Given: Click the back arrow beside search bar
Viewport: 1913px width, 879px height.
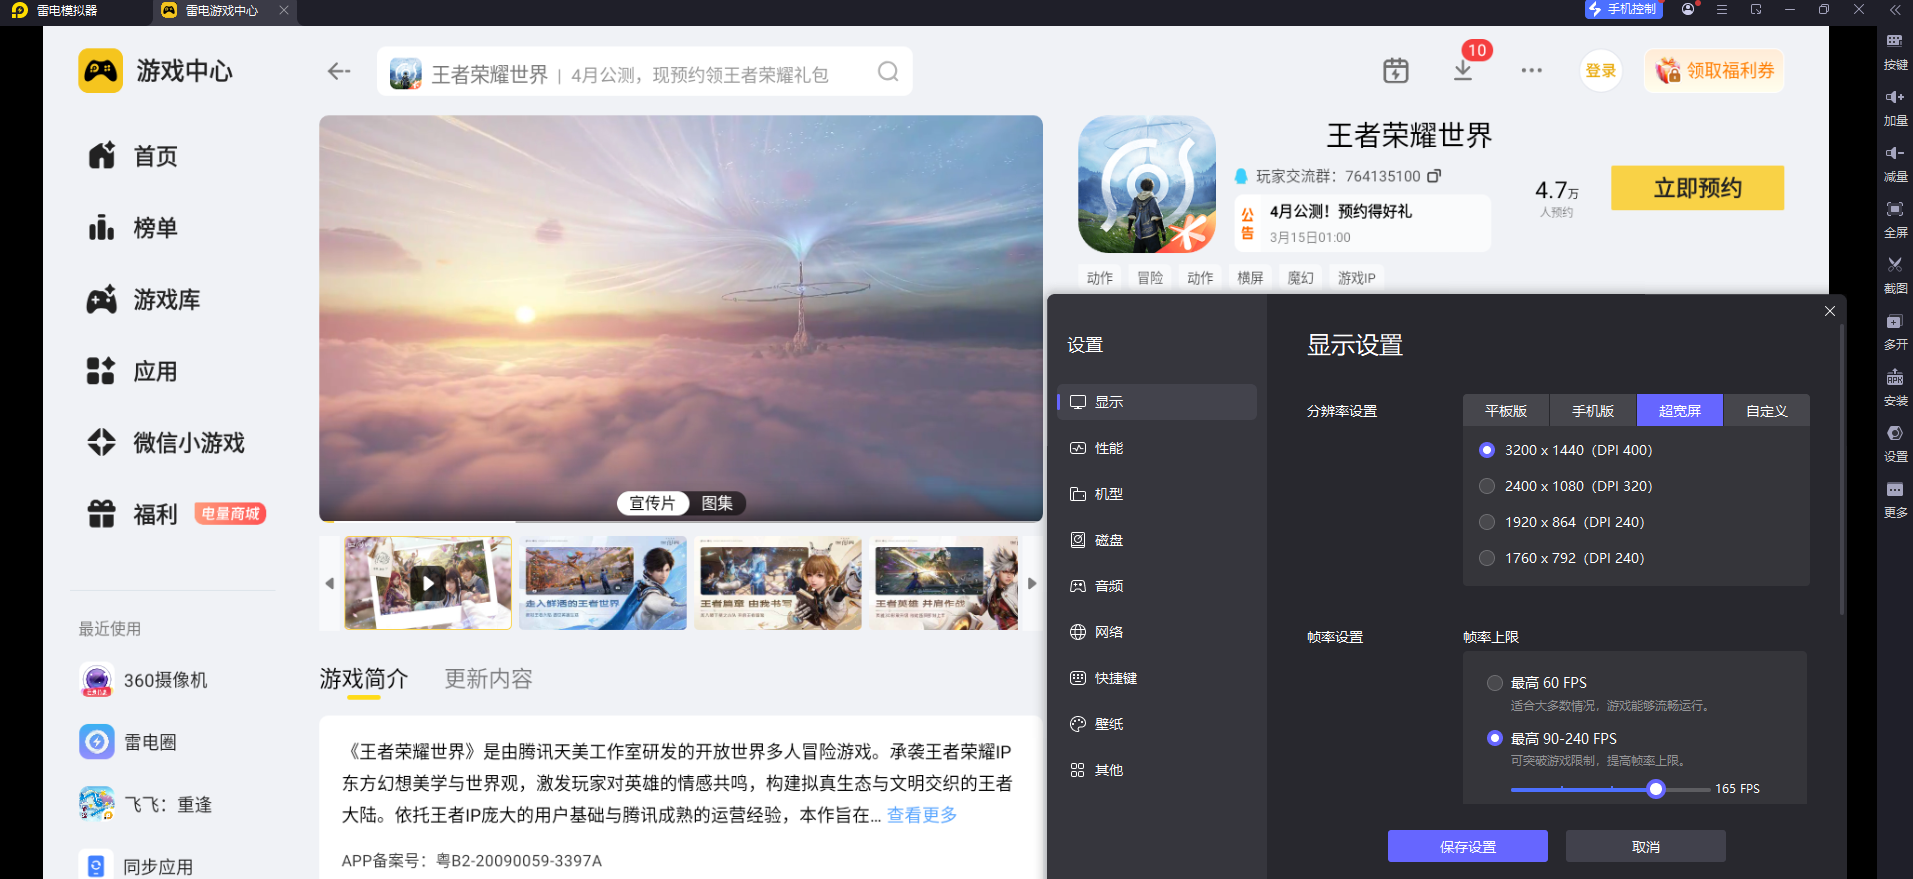Looking at the screenshot, I should [339, 71].
